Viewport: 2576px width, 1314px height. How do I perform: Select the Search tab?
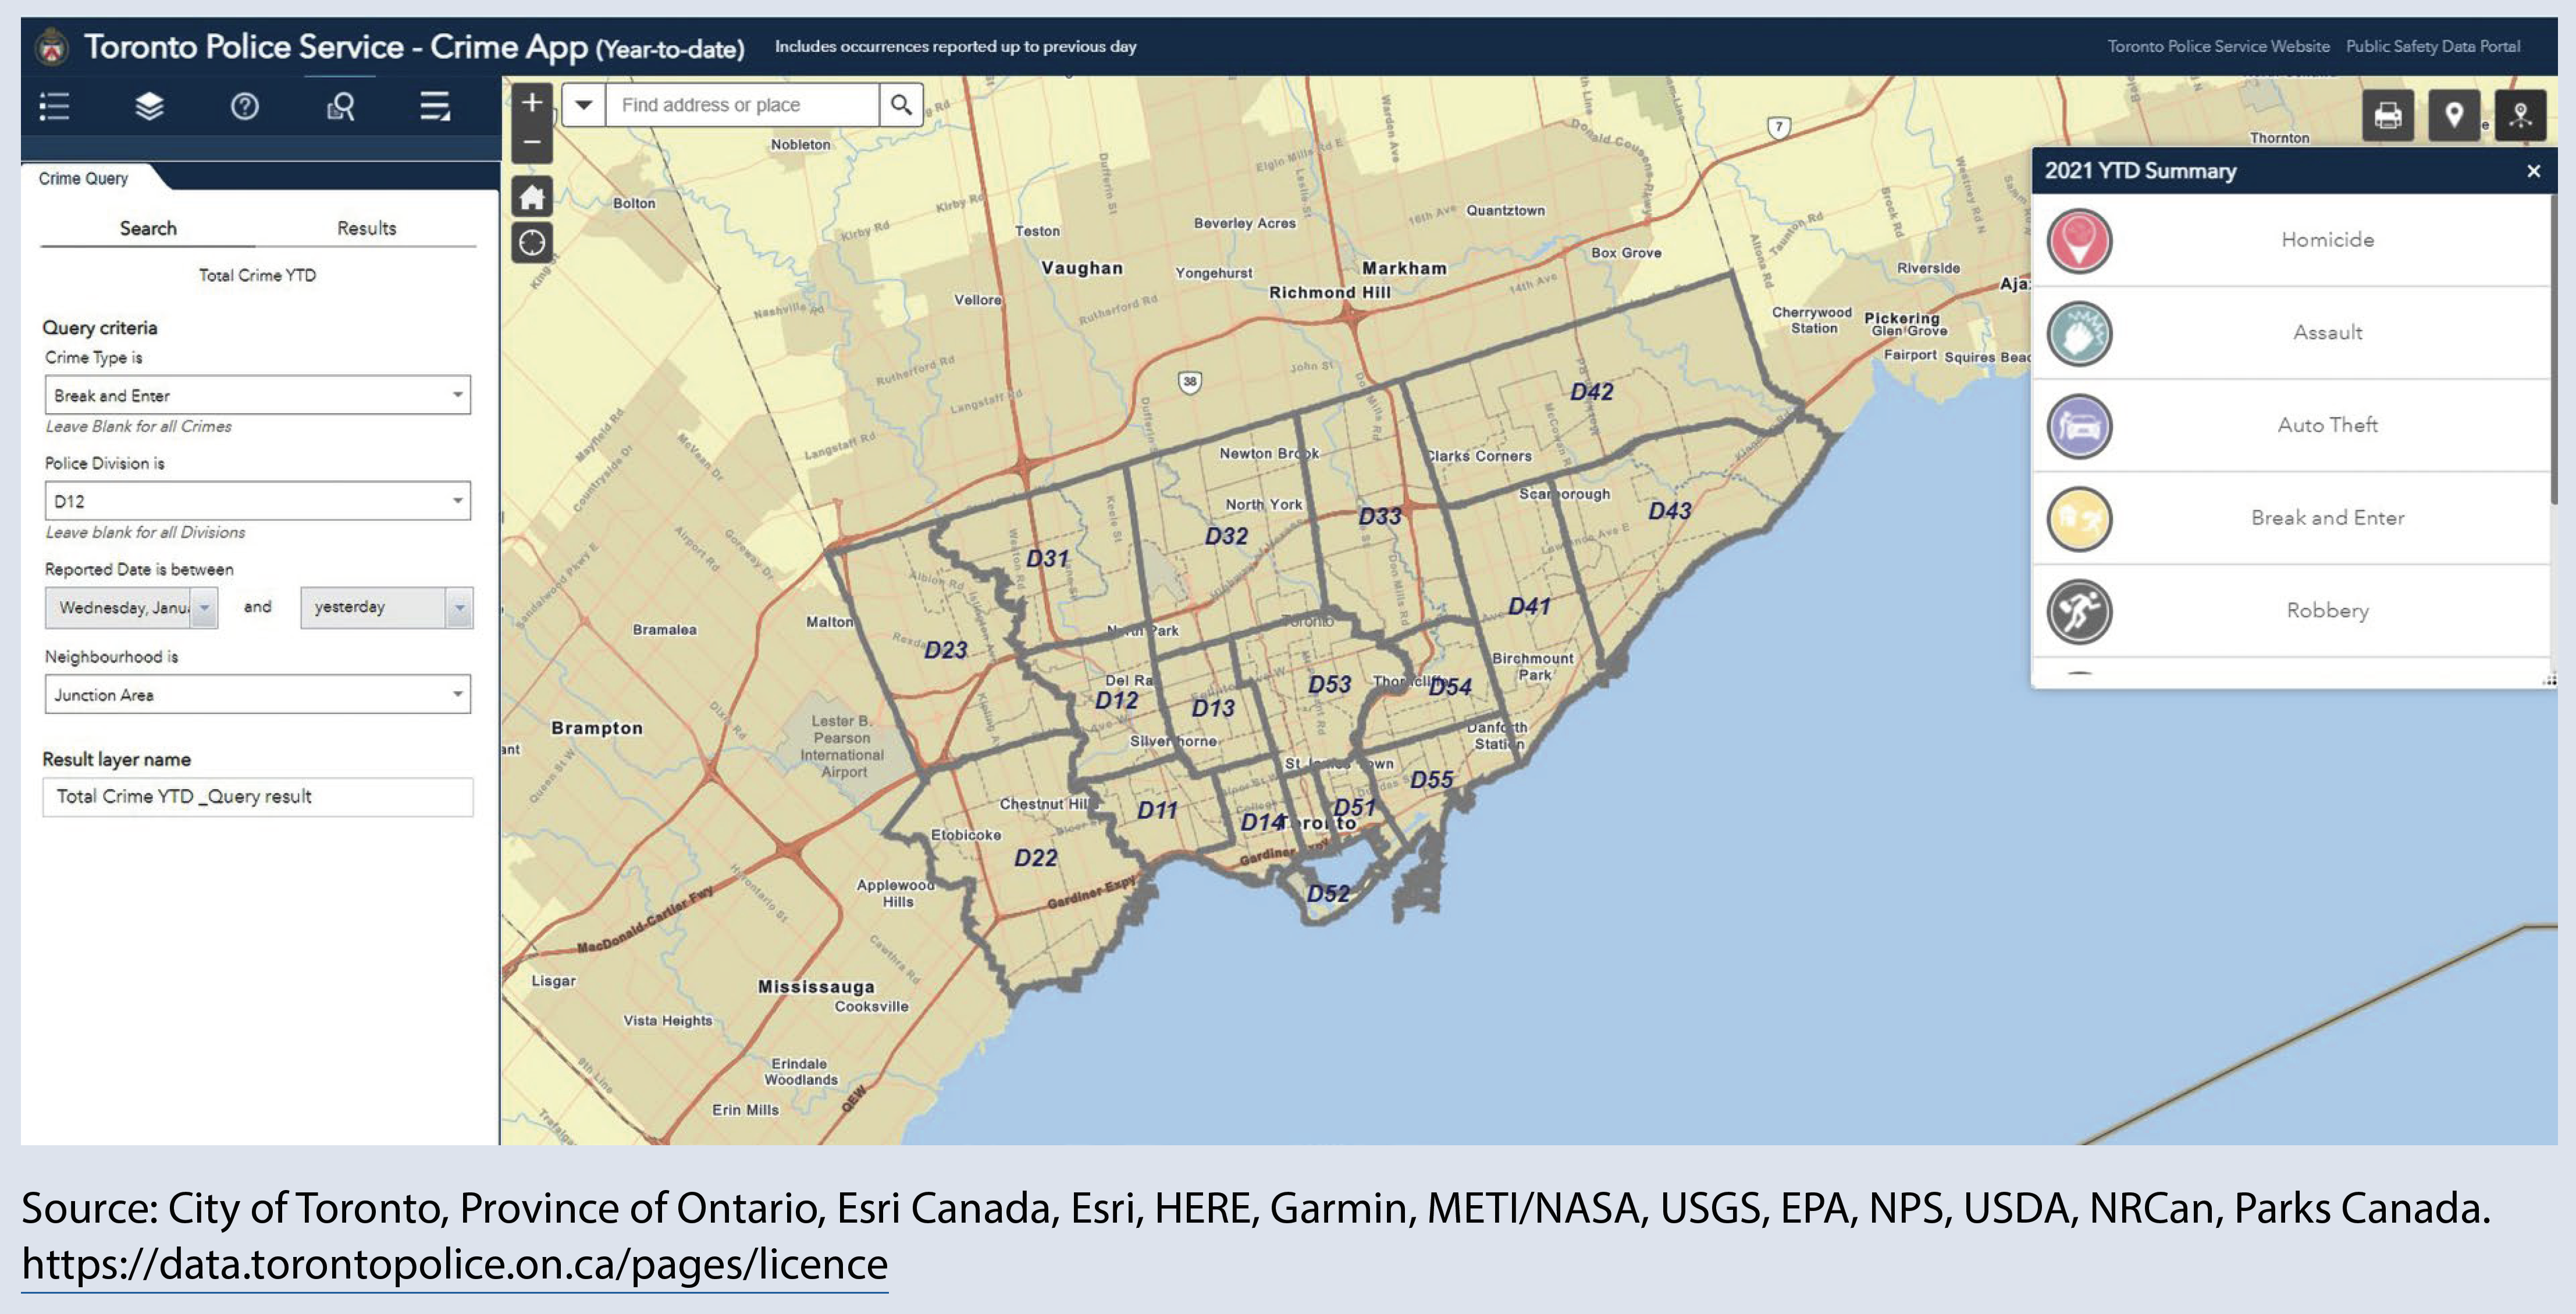click(148, 228)
